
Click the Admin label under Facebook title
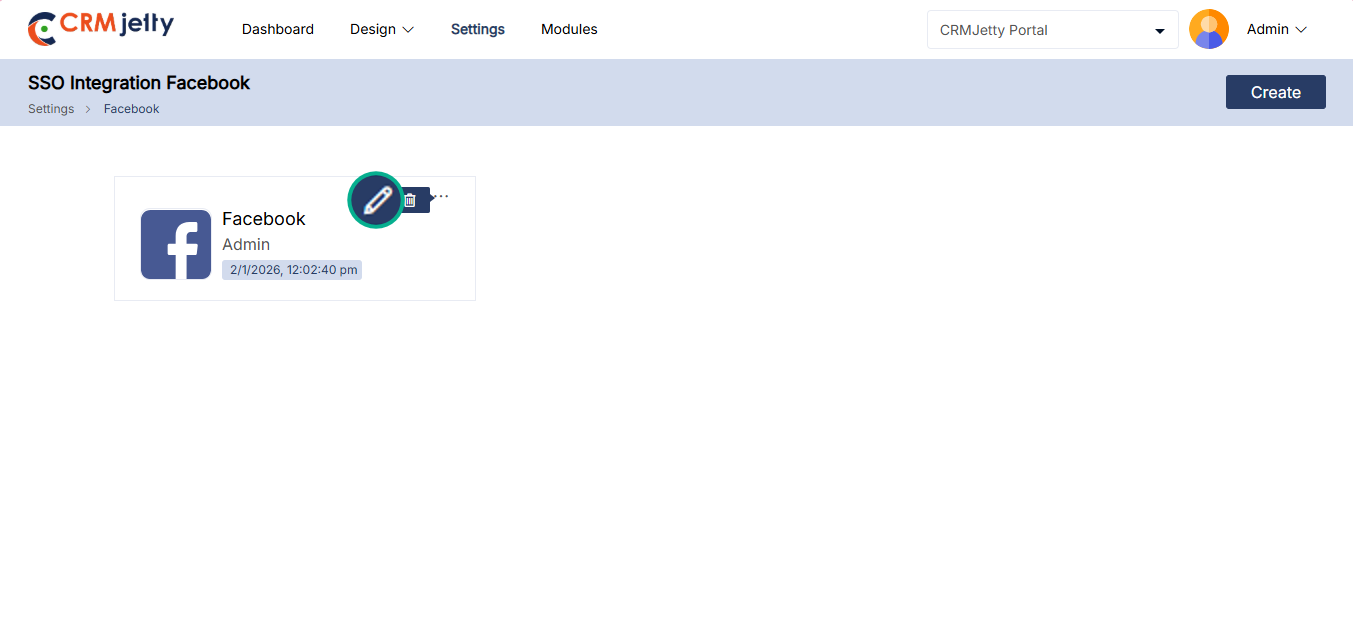[x=246, y=245]
